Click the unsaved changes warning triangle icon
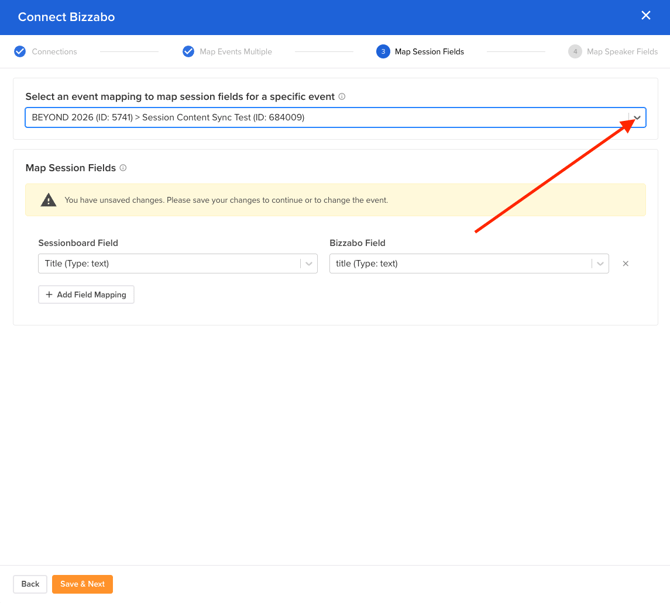Image resolution: width=670 pixels, height=603 pixels. (x=48, y=200)
